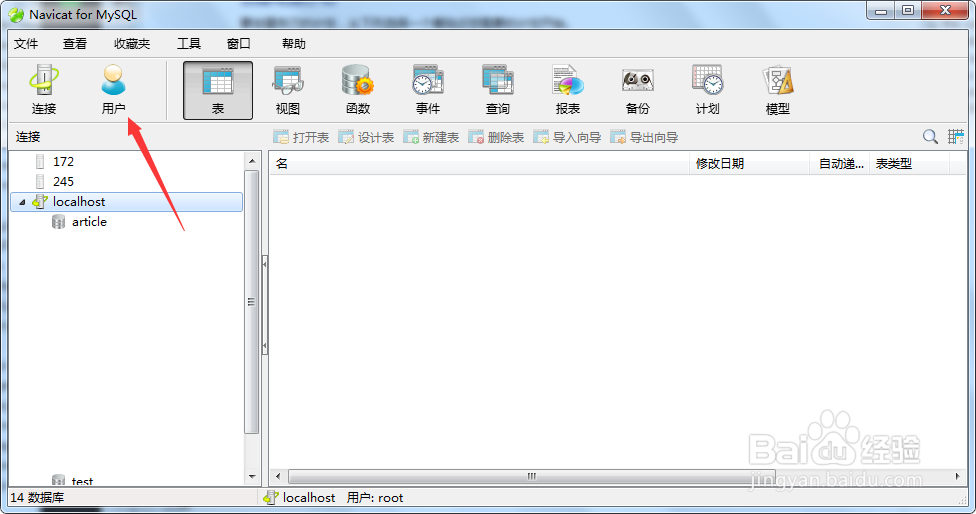Sort by the 表类型 column header
This screenshot has height=514, width=976.
pyautogui.click(x=909, y=164)
